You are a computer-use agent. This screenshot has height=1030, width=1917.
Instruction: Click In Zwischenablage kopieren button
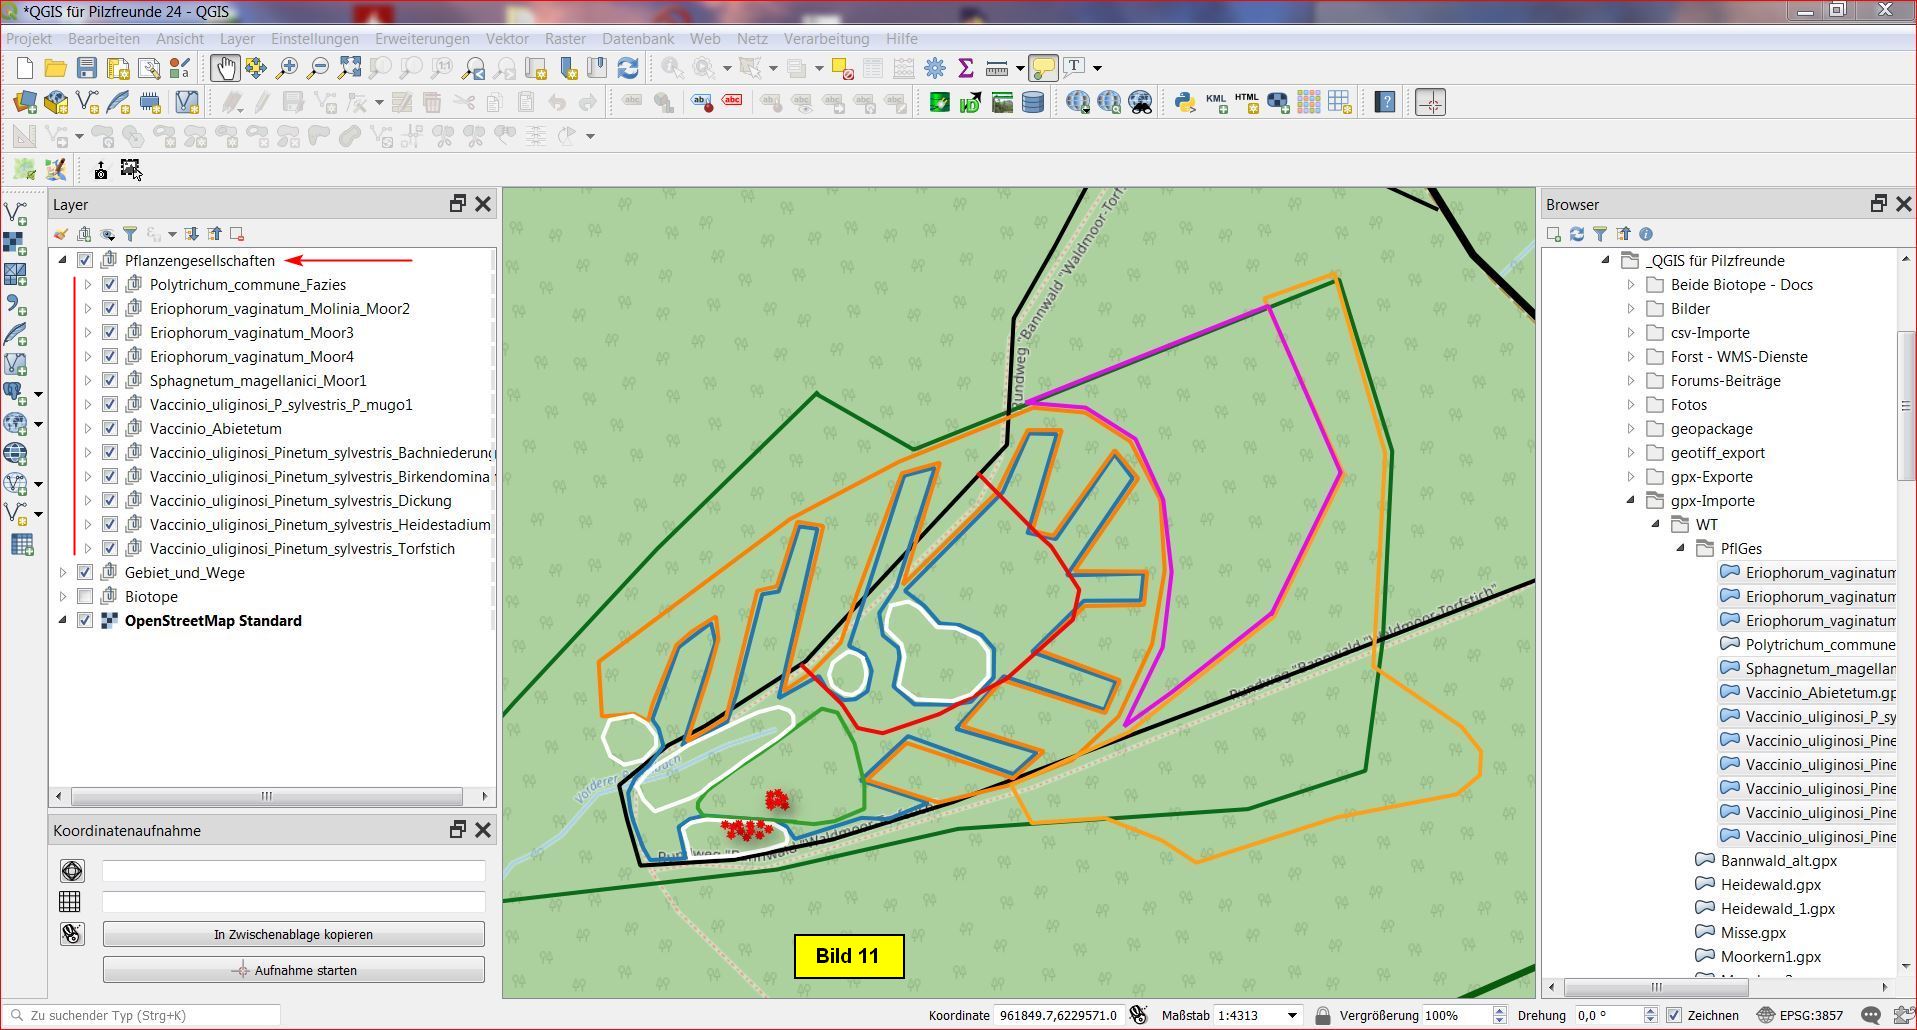(294, 934)
